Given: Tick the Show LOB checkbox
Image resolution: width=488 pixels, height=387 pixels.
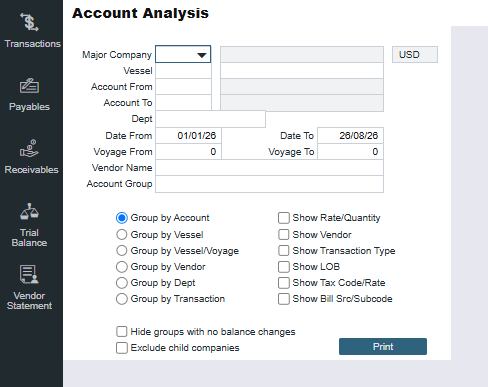Looking at the screenshot, I should pos(284,266).
